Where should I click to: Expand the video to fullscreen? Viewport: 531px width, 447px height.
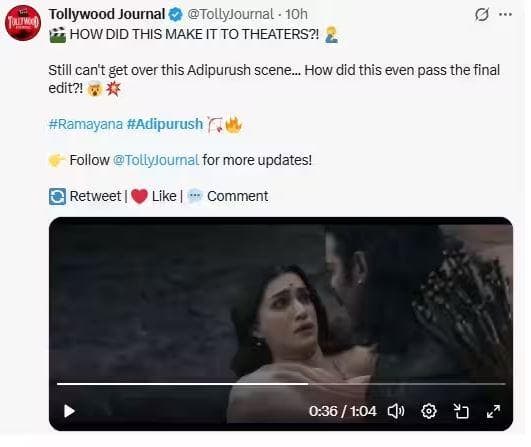[x=493, y=411]
